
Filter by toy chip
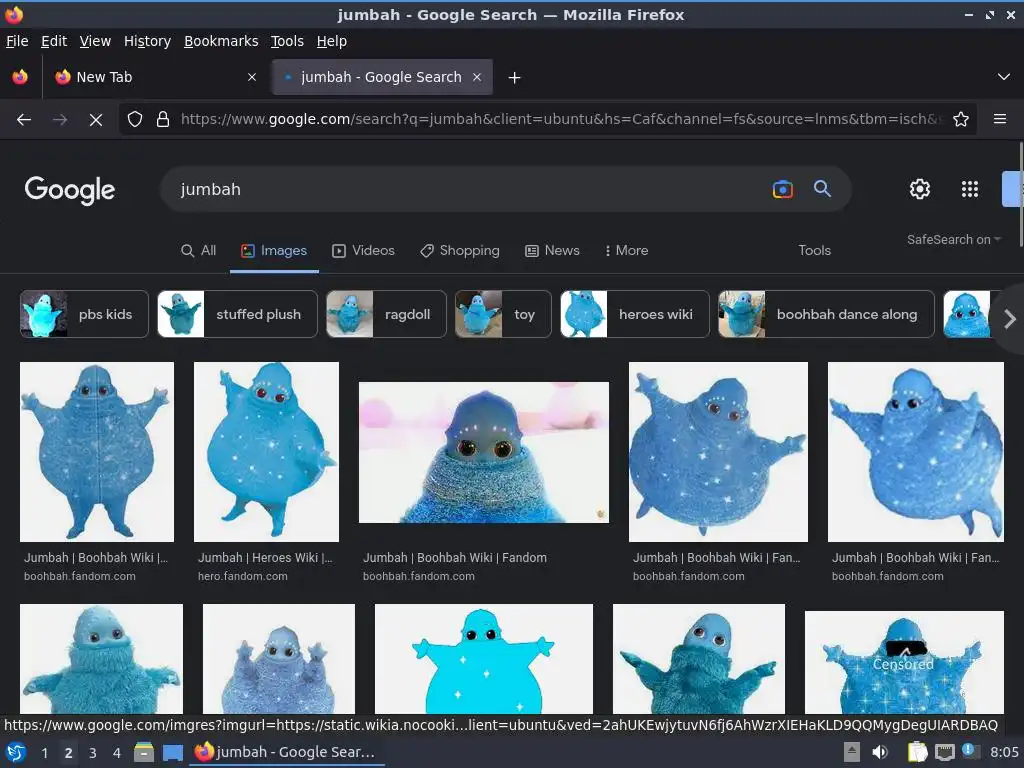click(503, 314)
